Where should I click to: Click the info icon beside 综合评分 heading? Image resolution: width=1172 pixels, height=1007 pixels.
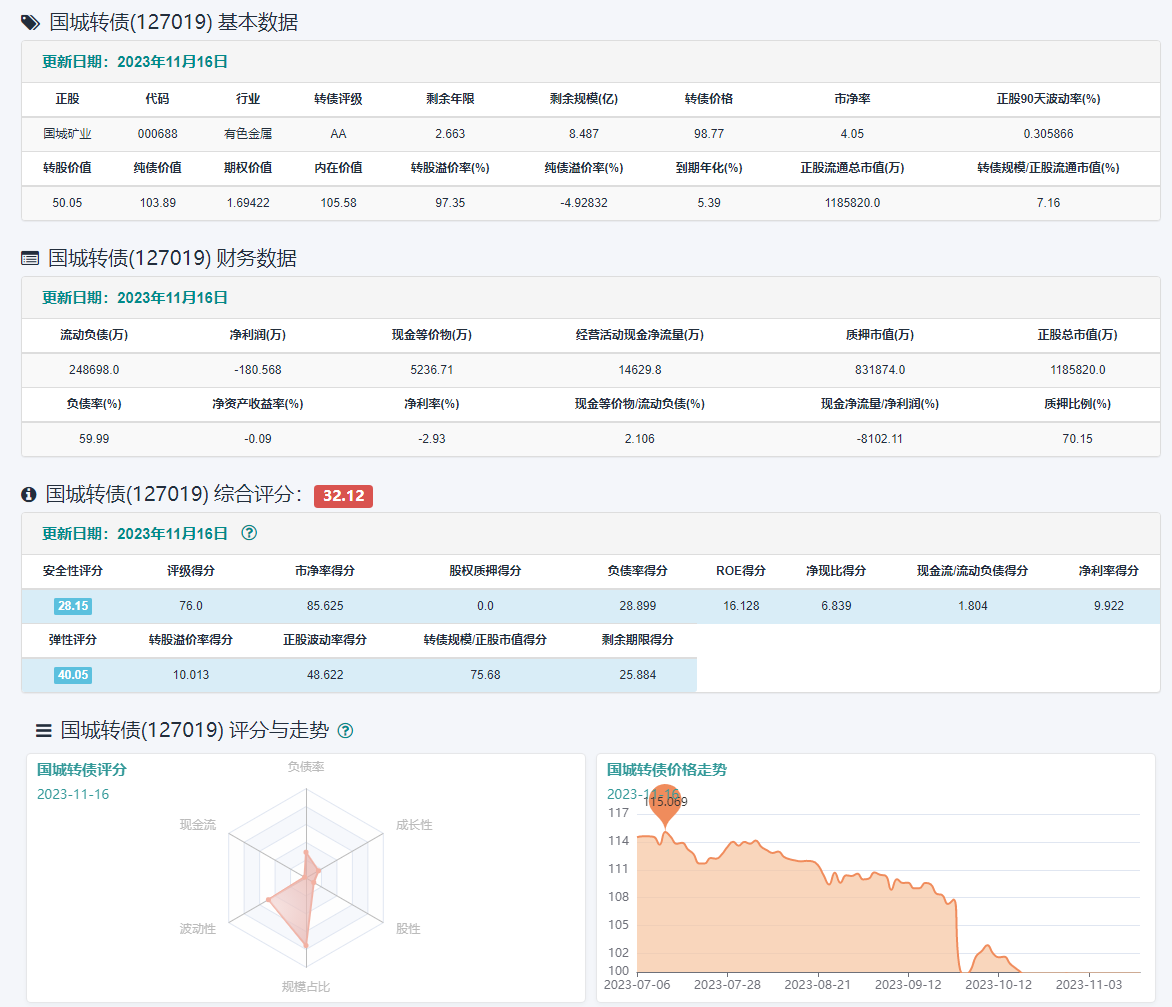28,494
